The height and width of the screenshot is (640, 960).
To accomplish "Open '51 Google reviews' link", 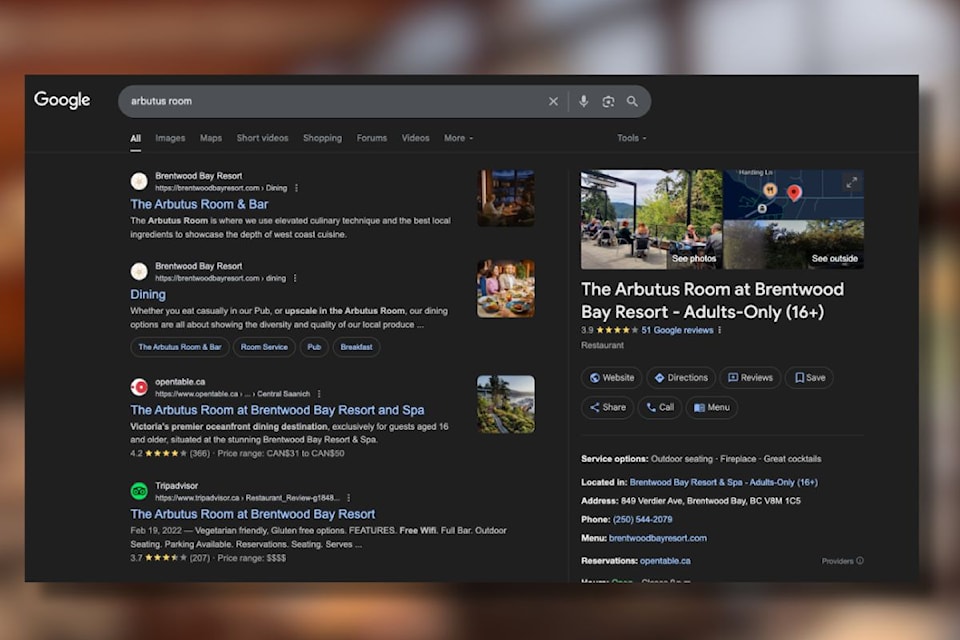I will (677, 330).
